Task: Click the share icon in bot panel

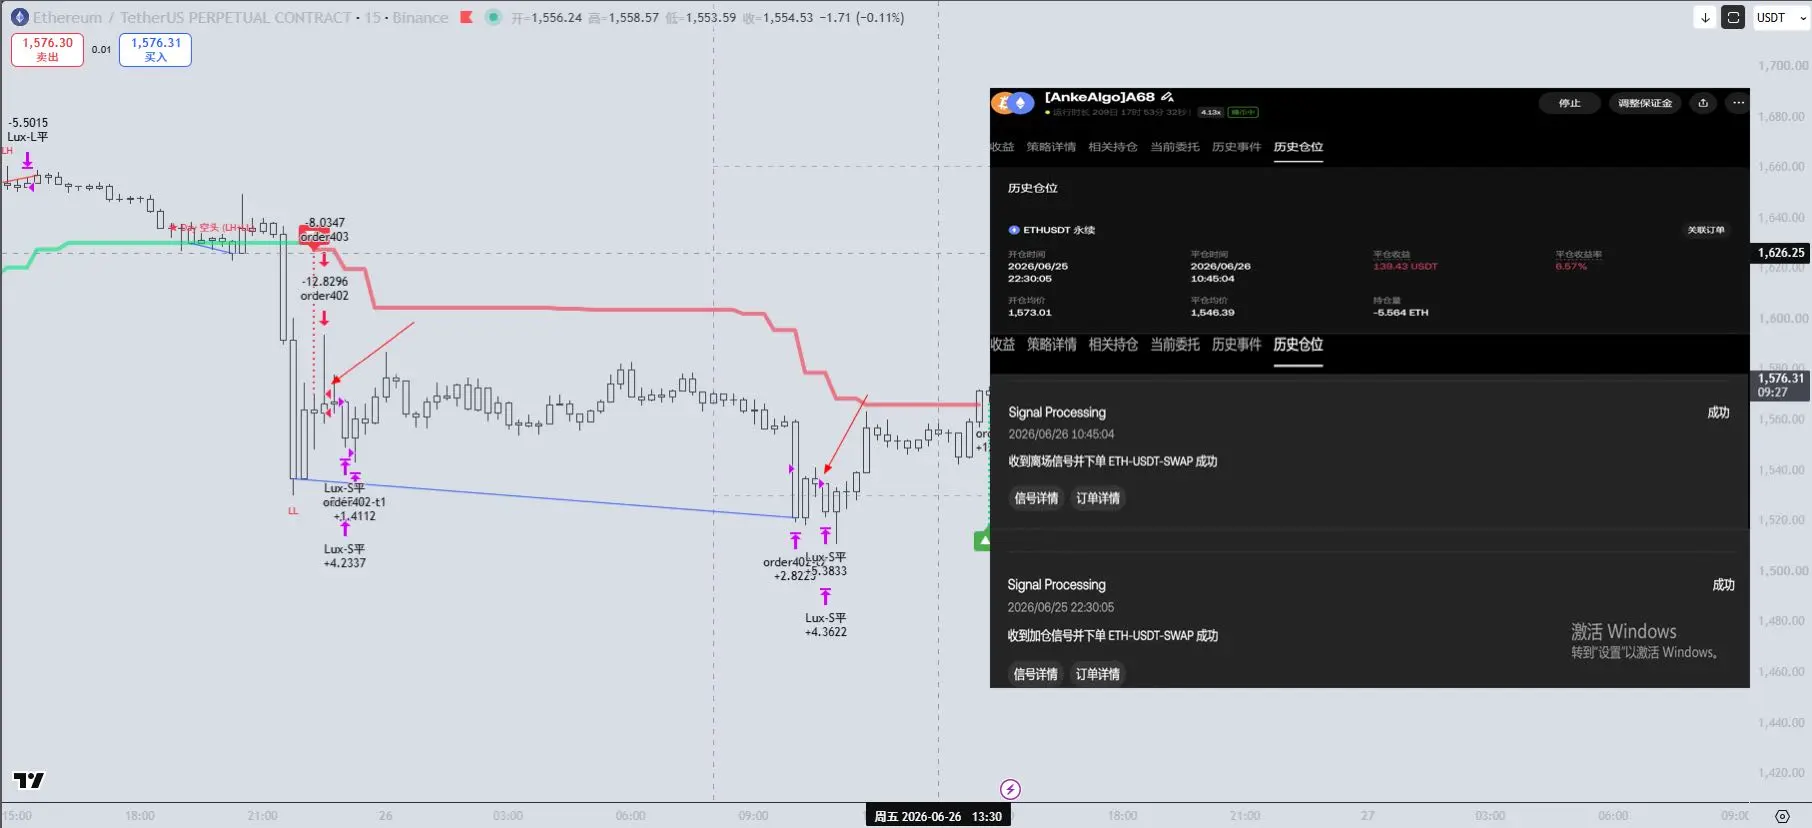Action: 1703,103
